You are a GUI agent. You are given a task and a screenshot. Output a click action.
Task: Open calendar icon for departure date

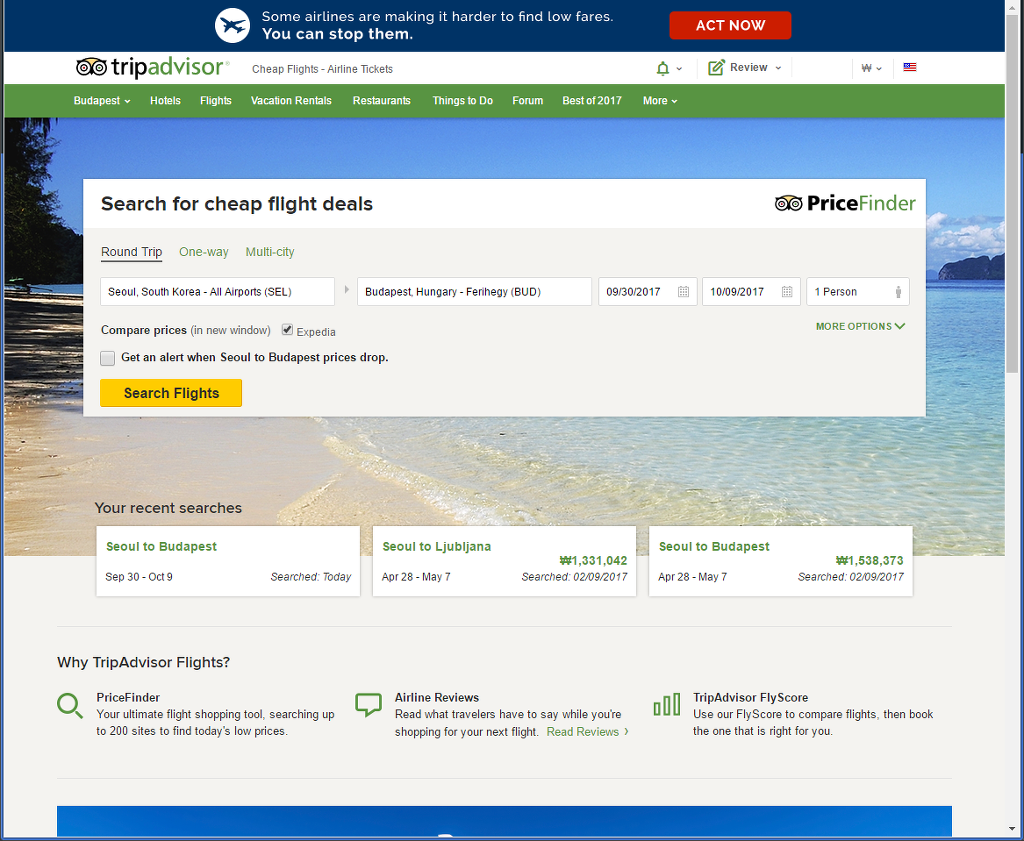tap(683, 292)
